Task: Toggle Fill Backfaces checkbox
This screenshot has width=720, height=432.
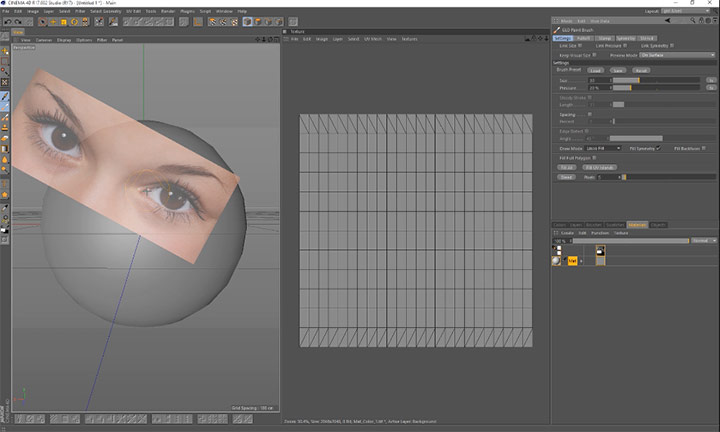Action: pos(703,148)
